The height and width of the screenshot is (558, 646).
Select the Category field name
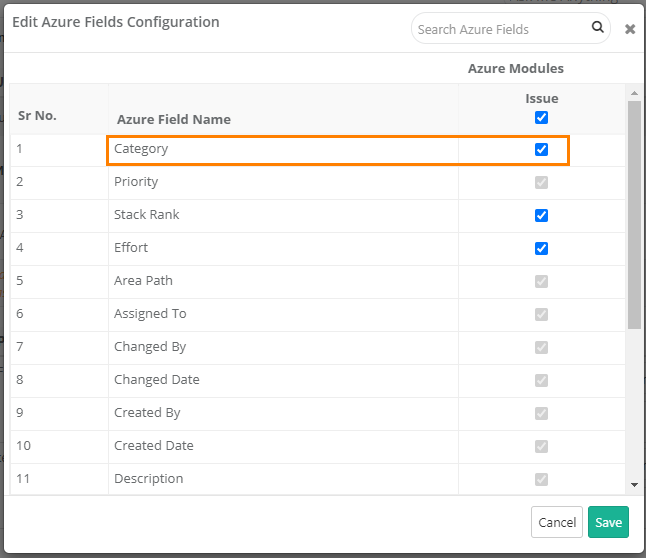tap(141, 149)
